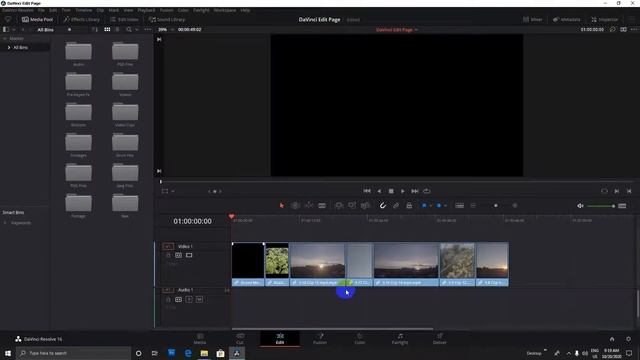Open the Sound Library panel
The height and width of the screenshot is (360, 640).
coord(167,19)
